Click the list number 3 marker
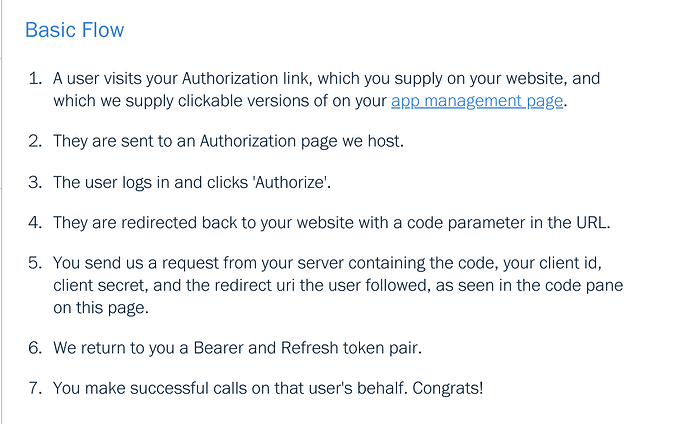 click(34, 182)
